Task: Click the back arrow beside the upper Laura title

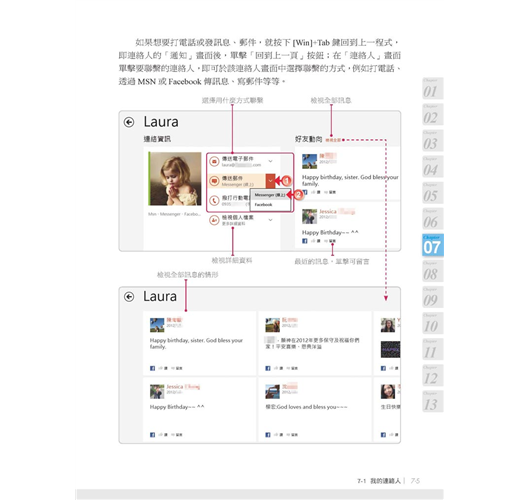Action: click(129, 122)
